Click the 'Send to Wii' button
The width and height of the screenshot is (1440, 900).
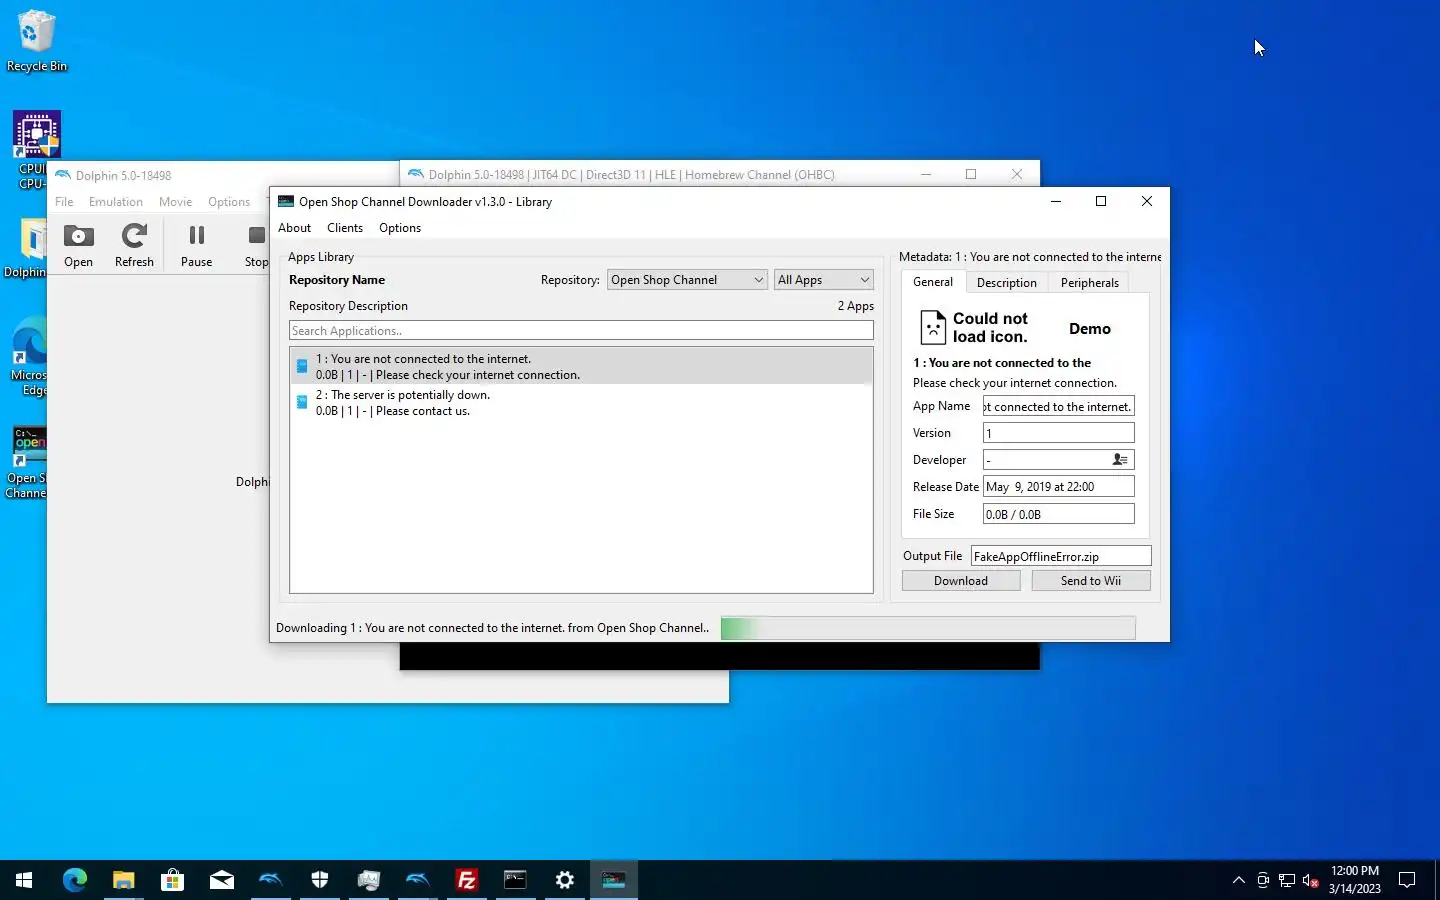point(1091,581)
